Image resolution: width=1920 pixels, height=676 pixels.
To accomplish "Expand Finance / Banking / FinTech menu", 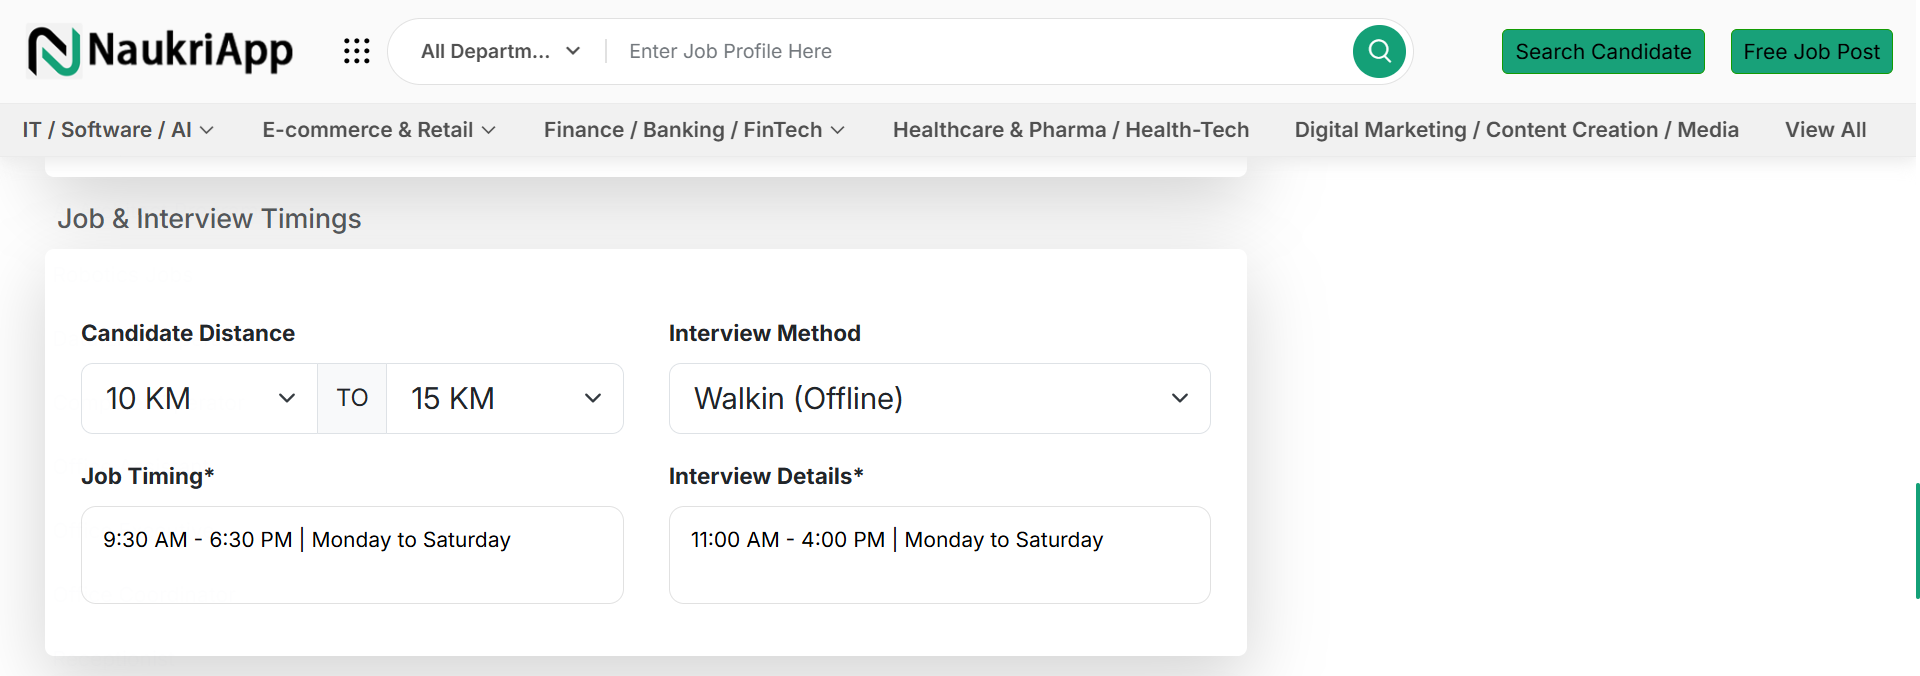I will click(694, 130).
